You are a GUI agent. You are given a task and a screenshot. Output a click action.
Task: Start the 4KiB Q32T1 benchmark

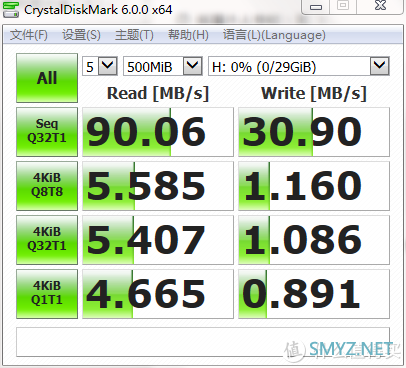pos(47,240)
